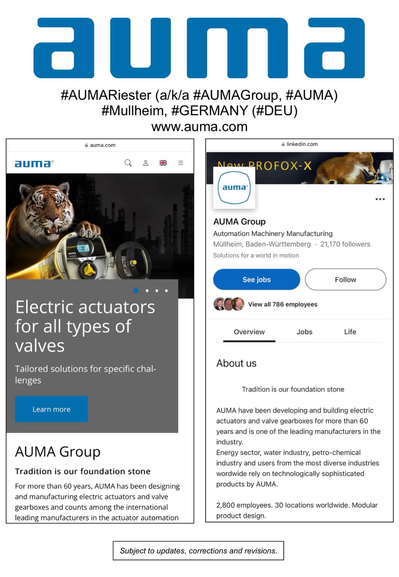Select the last carousel dot
This screenshot has height=577, width=399.
(x=166, y=291)
